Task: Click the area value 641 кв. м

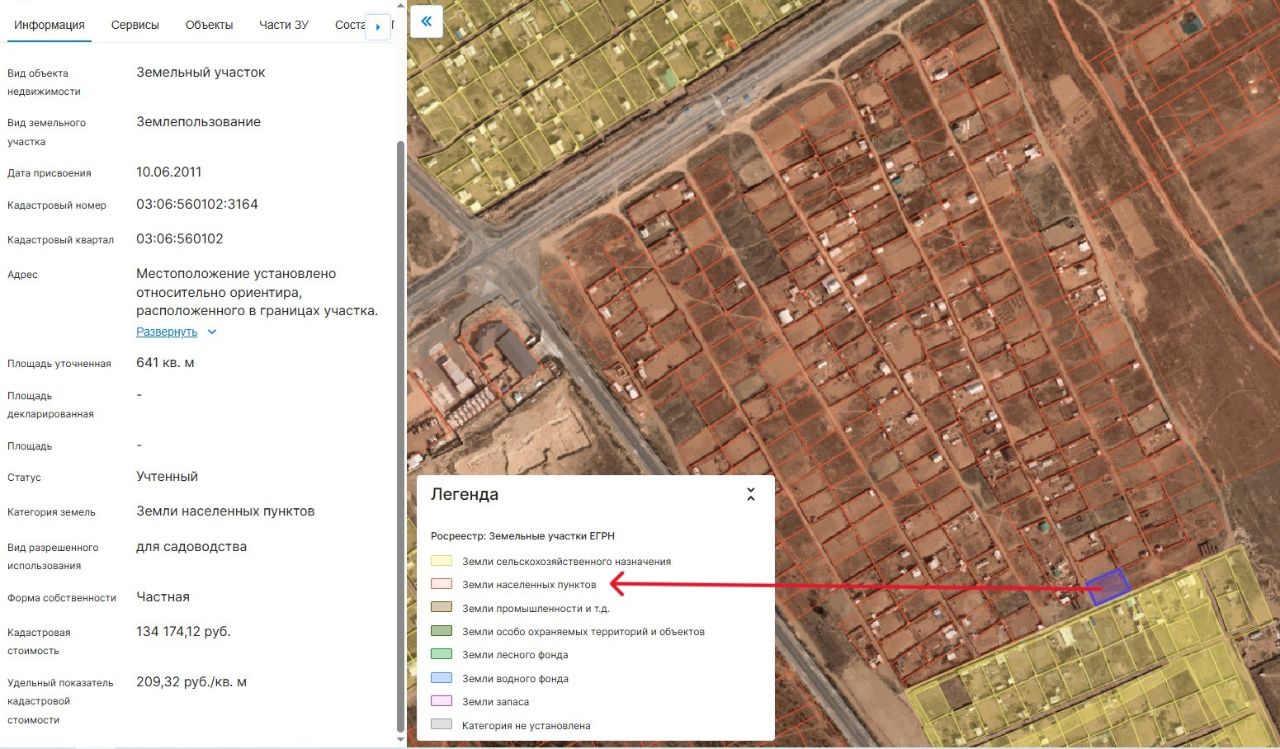Action: (165, 362)
